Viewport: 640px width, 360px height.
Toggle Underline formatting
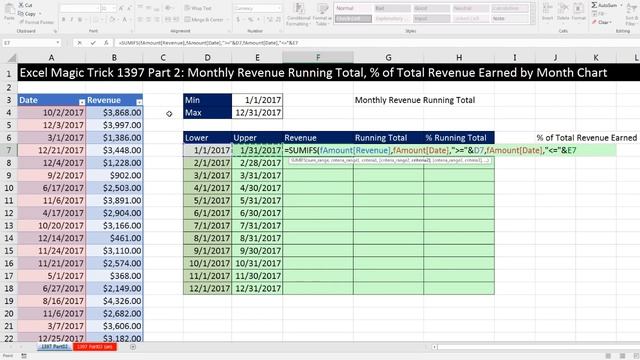(80, 20)
